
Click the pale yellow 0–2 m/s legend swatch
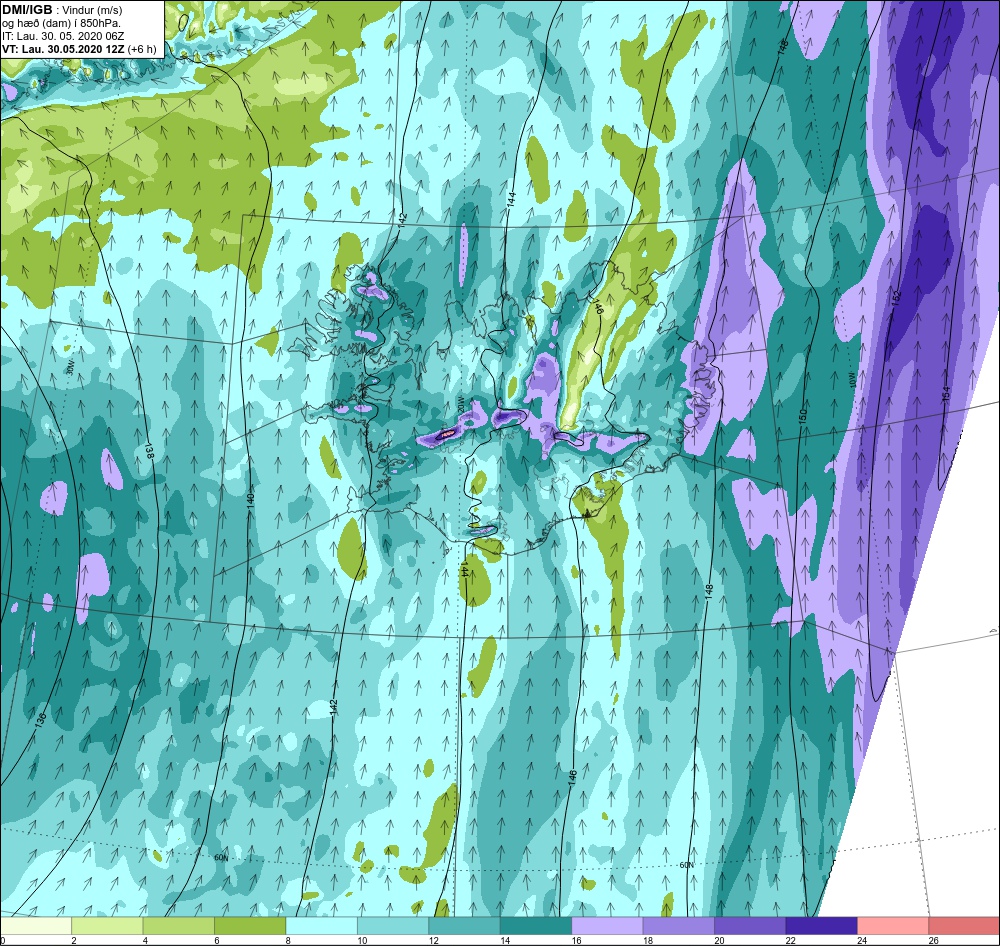tap(36, 925)
